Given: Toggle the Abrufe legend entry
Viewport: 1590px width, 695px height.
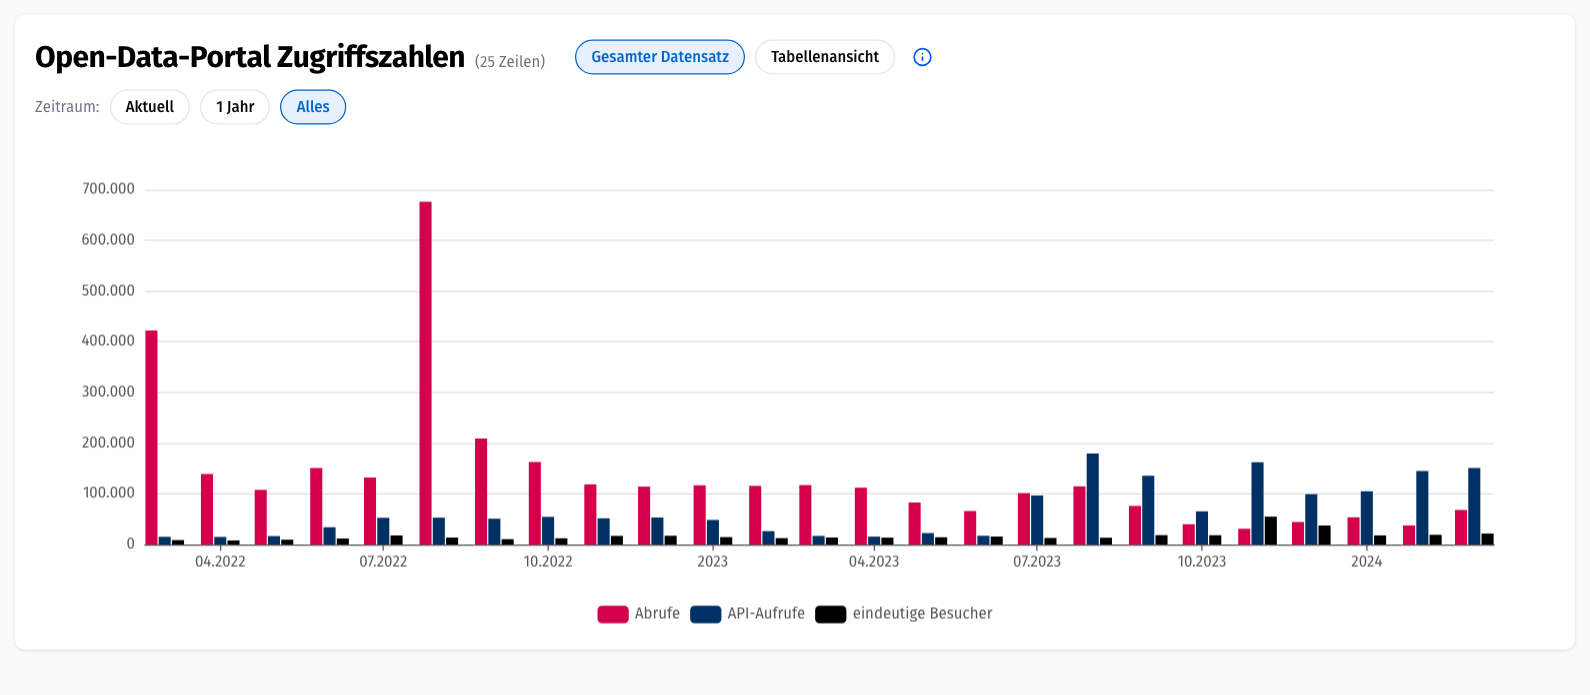Looking at the screenshot, I should 639,614.
